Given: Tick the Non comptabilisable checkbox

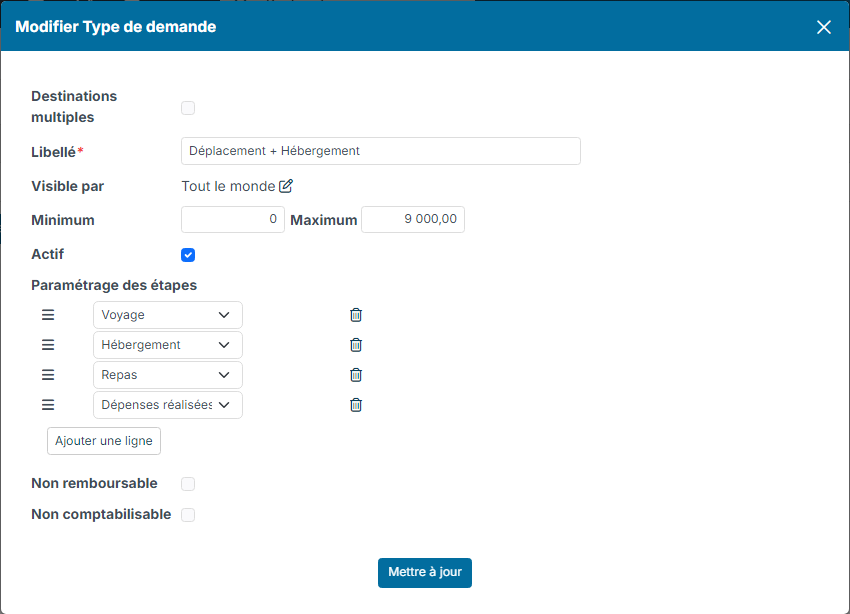Looking at the screenshot, I should (x=188, y=514).
